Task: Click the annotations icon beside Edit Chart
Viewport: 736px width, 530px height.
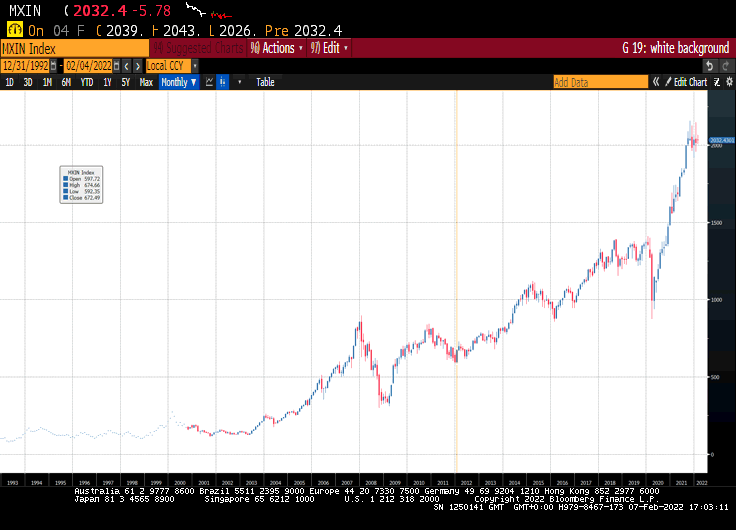Action: click(x=717, y=82)
